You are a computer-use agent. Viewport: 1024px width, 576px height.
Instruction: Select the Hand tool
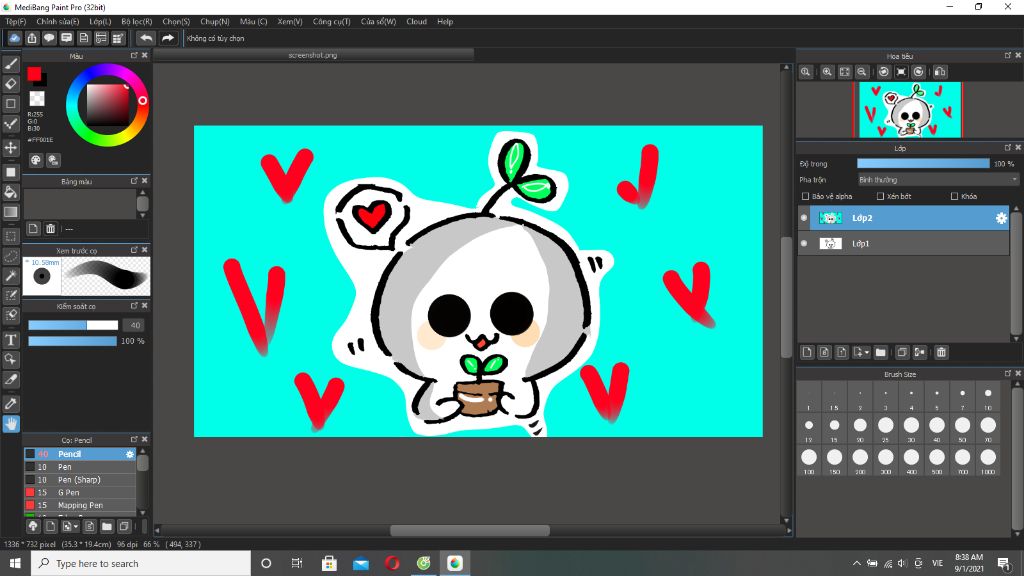tap(11, 424)
